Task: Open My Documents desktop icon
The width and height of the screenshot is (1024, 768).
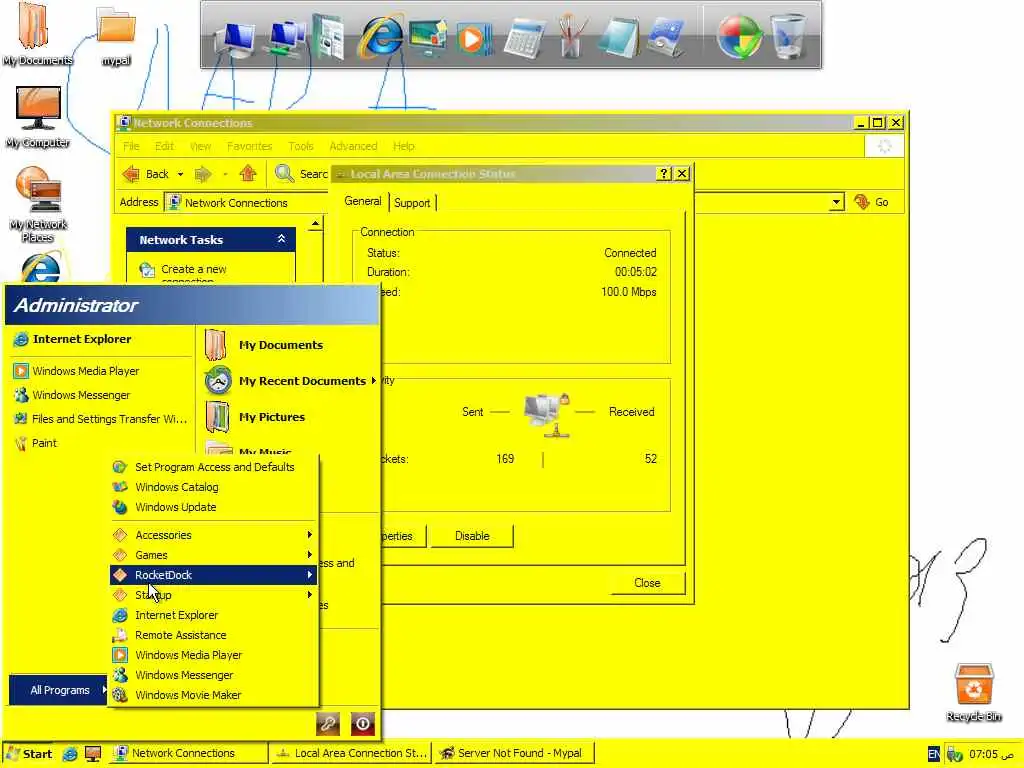Action: [x=37, y=34]
